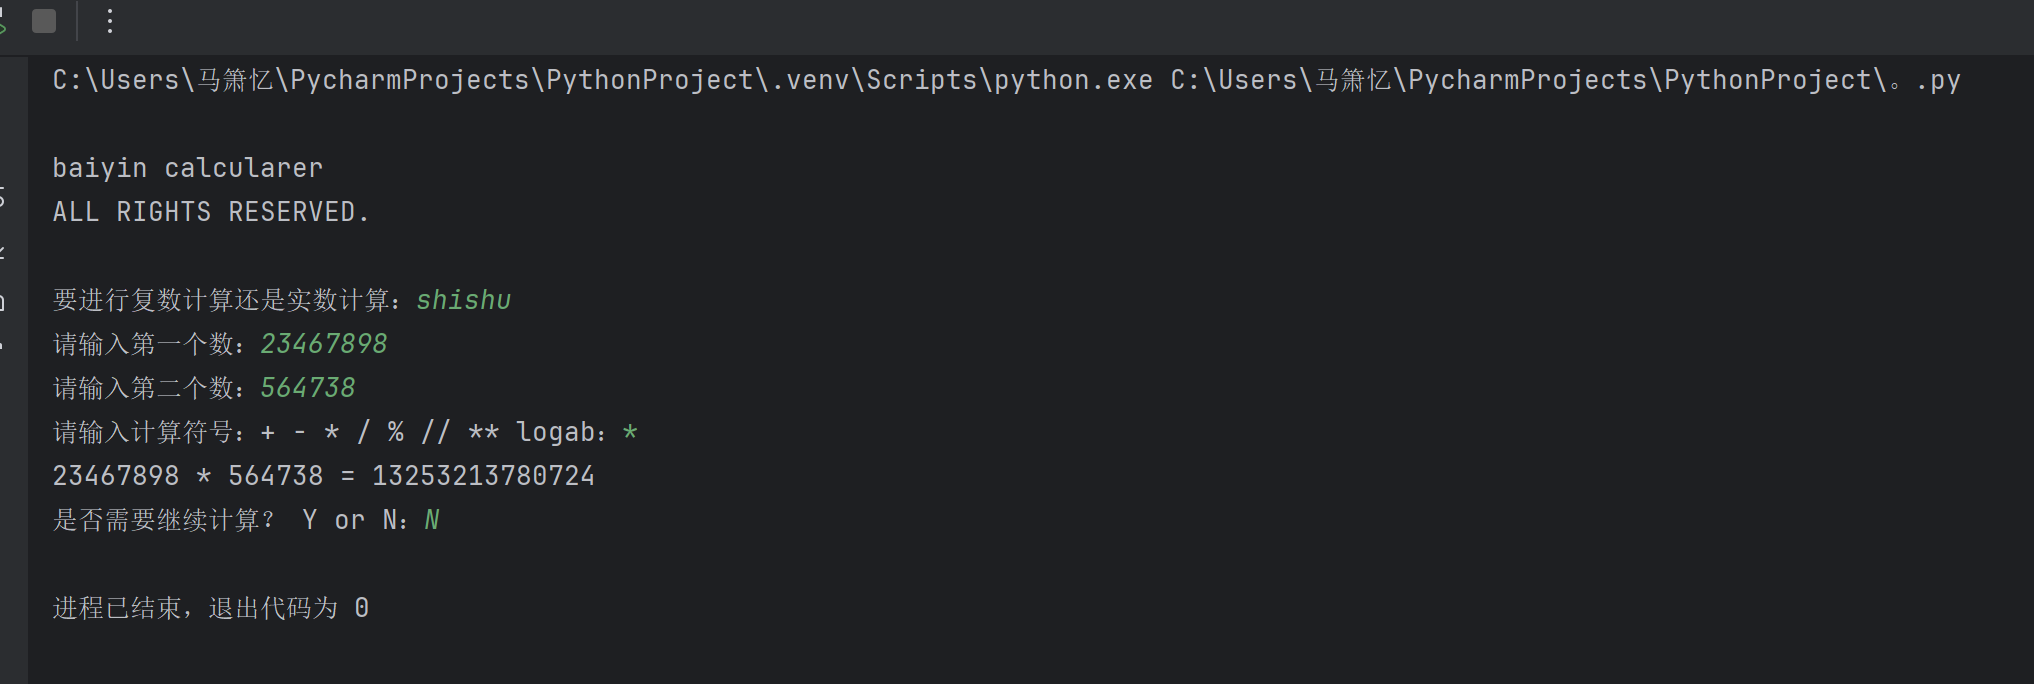Click the print icon in console gutter

pyautogui.click(x=3, y=300)
